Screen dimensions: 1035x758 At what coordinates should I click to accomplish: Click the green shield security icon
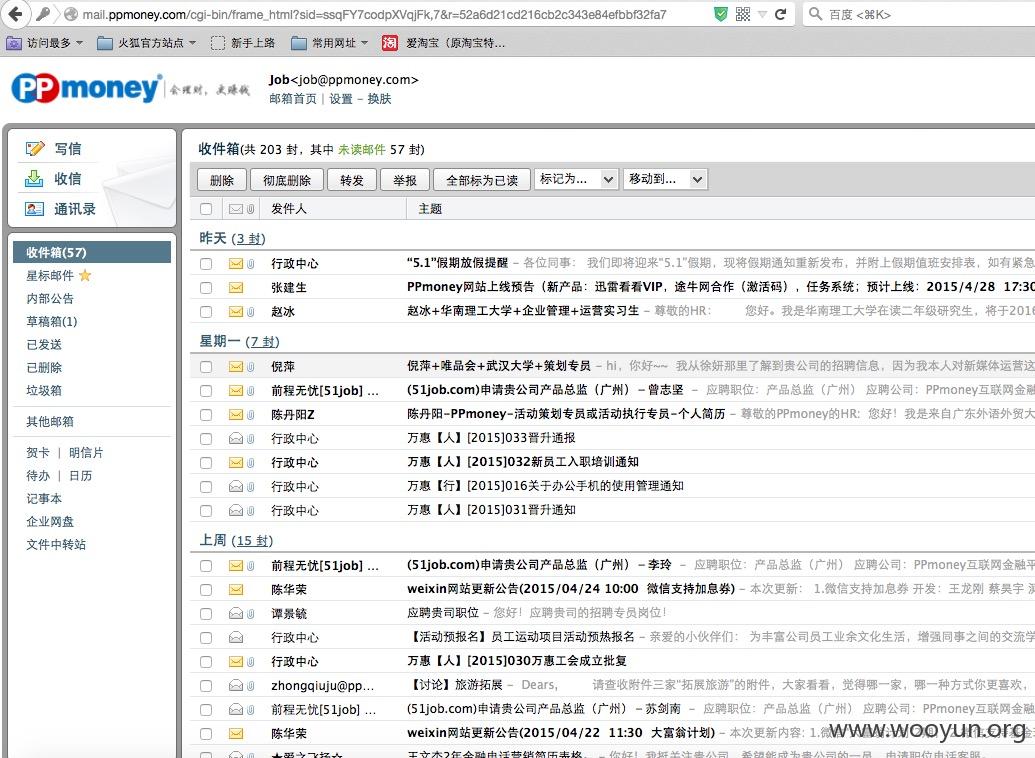click(x=721, y=14)
